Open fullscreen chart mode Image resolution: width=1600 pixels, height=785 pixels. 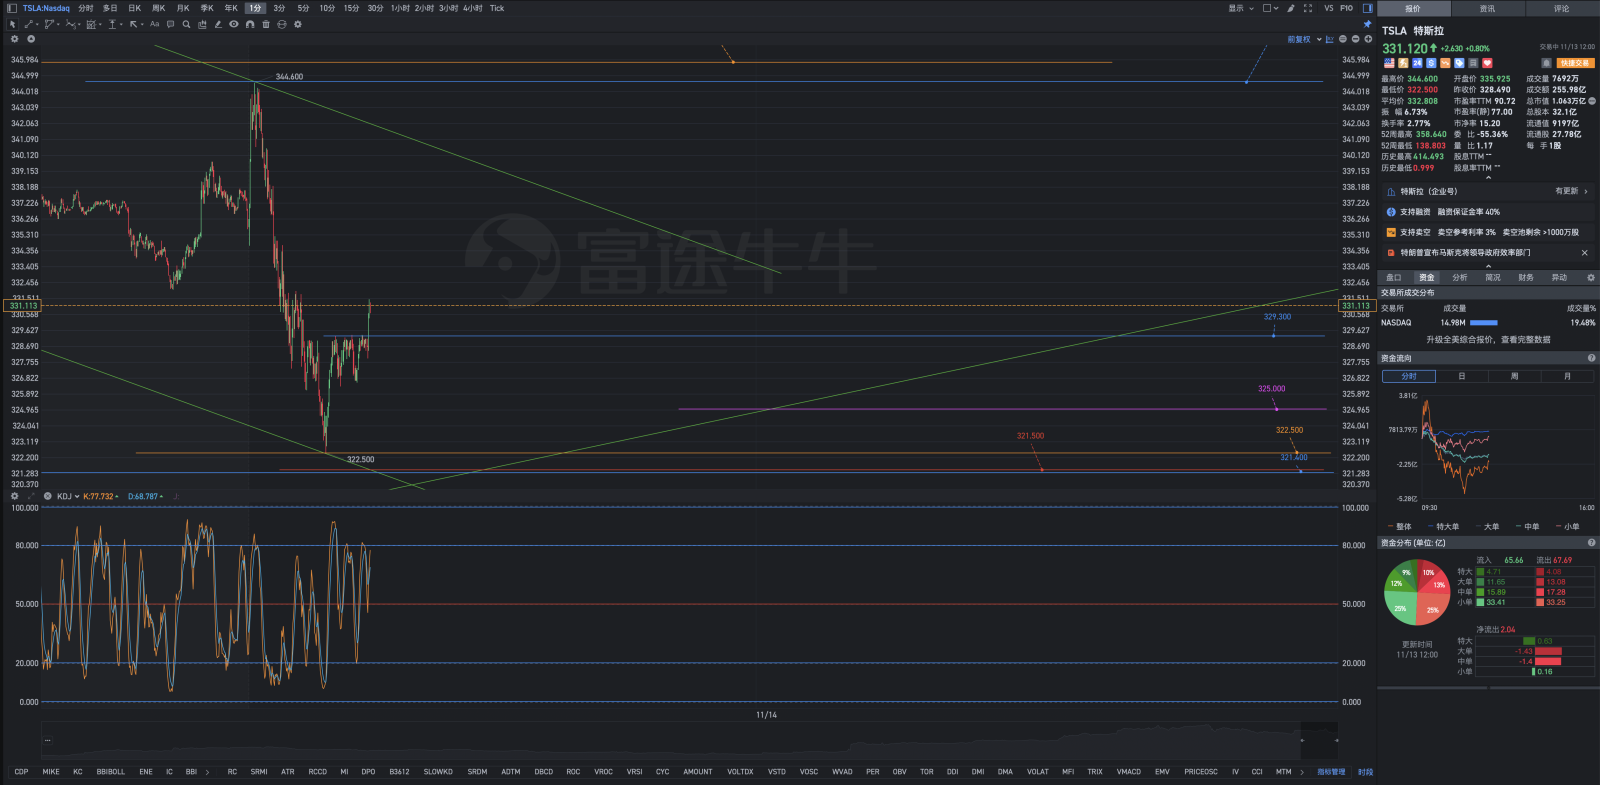click(x=1308, y=8)
